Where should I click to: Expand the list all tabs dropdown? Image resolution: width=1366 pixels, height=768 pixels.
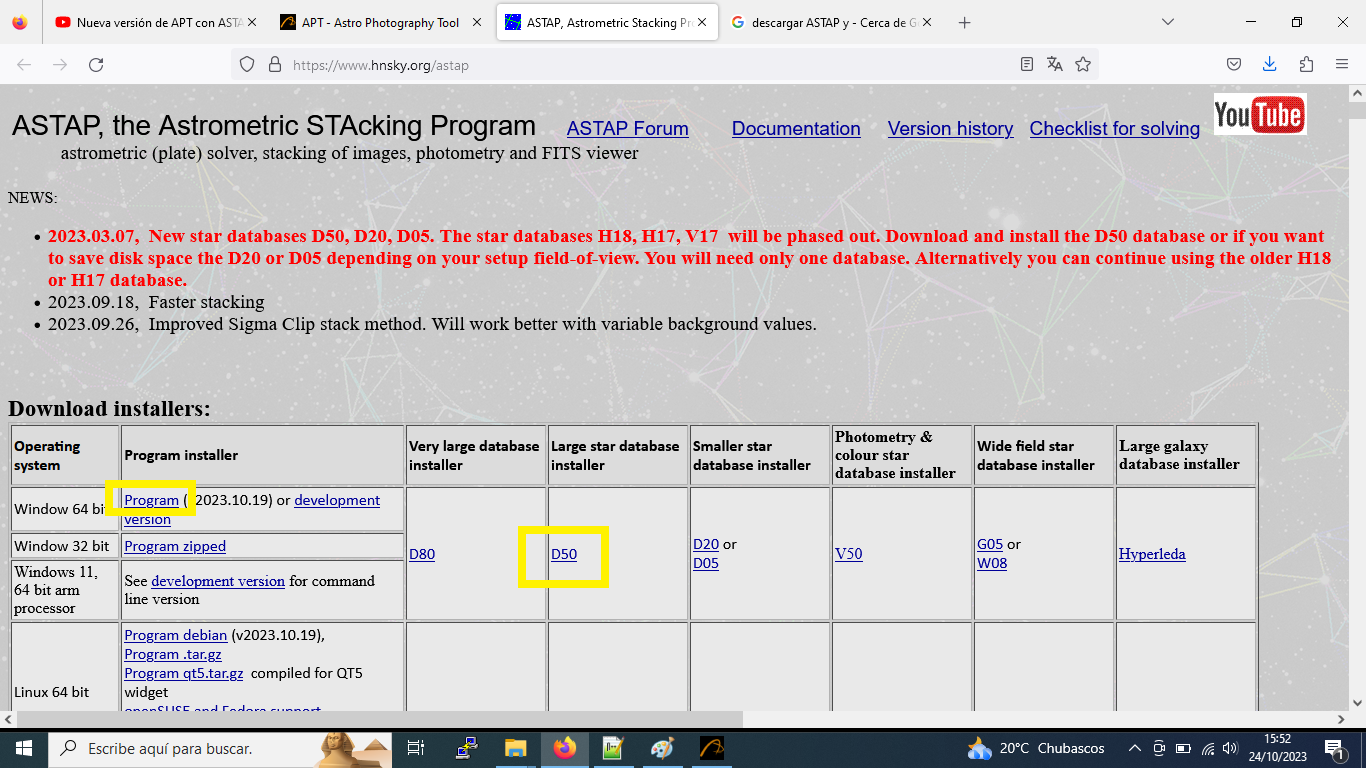click(1168, 22)
